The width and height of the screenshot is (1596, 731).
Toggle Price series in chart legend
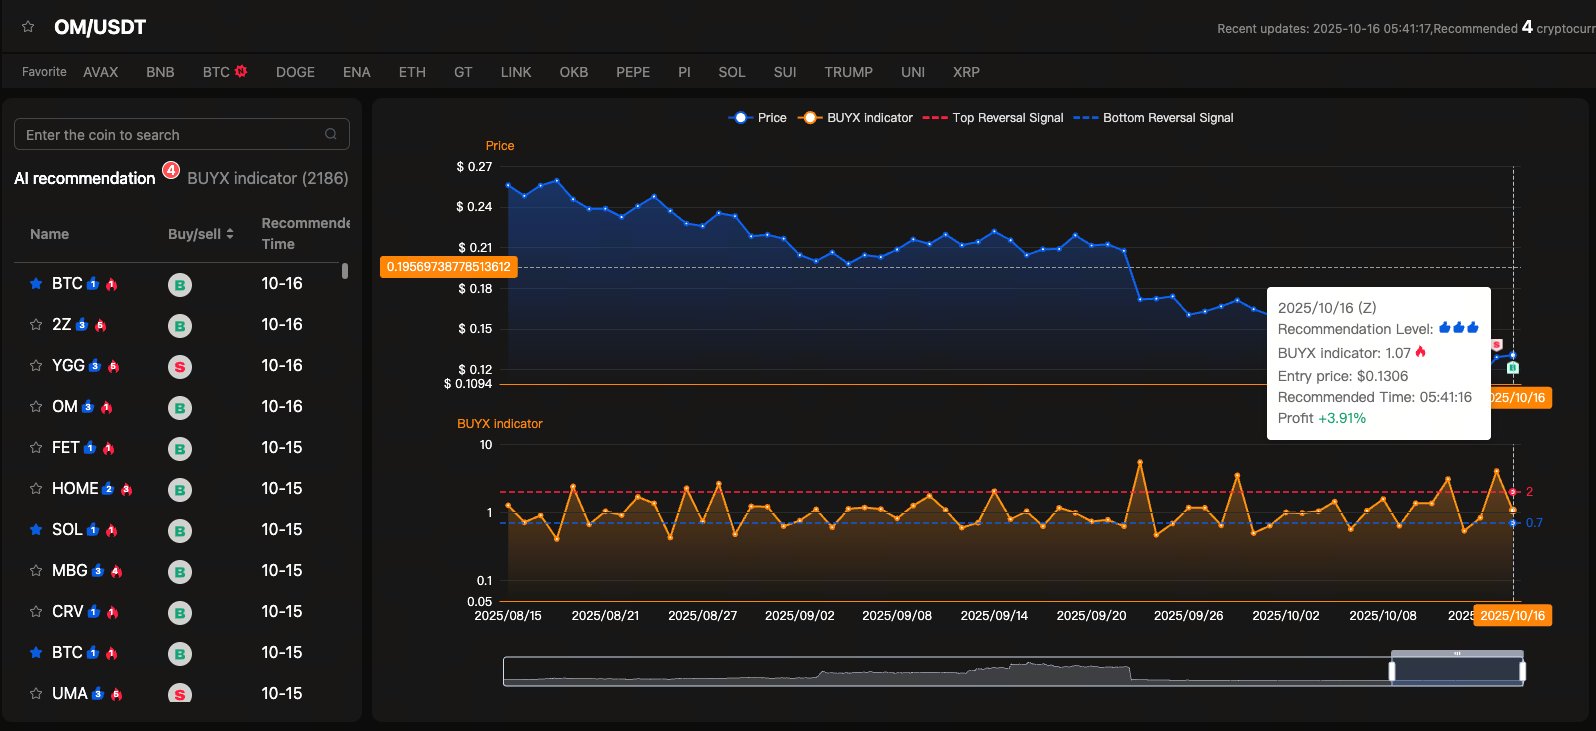tap(758, 118)
